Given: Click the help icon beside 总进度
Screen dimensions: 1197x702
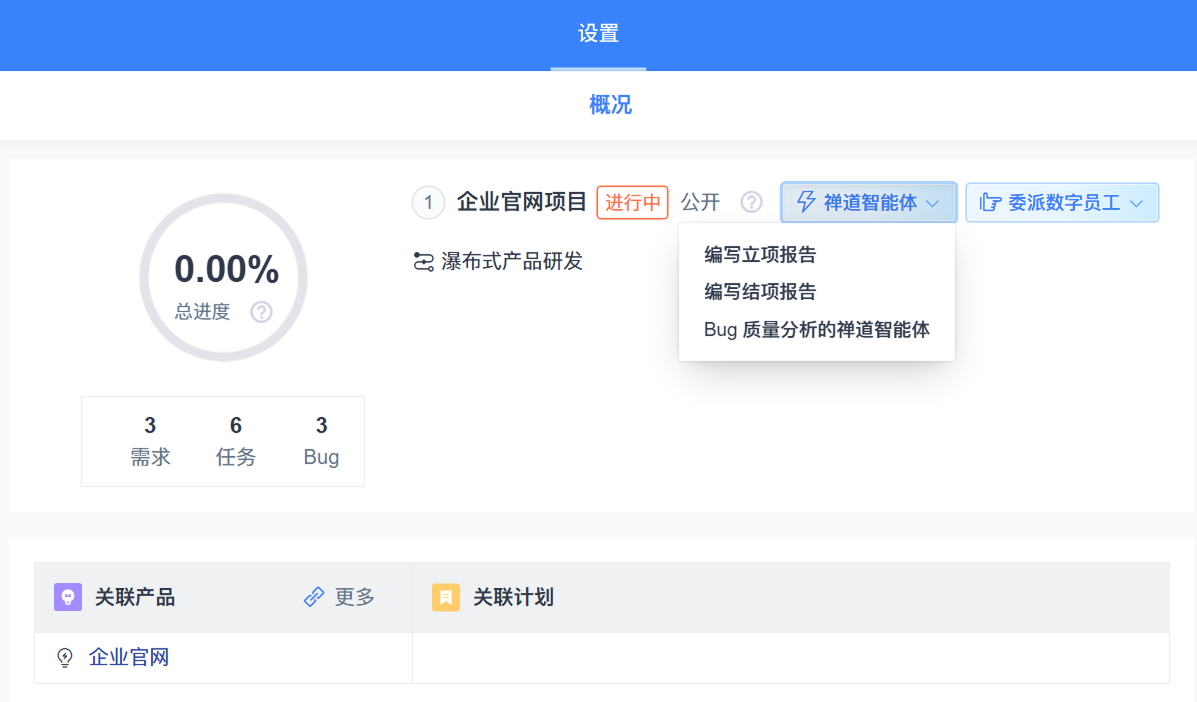Looking at the screenshot, I should [261, 311].
